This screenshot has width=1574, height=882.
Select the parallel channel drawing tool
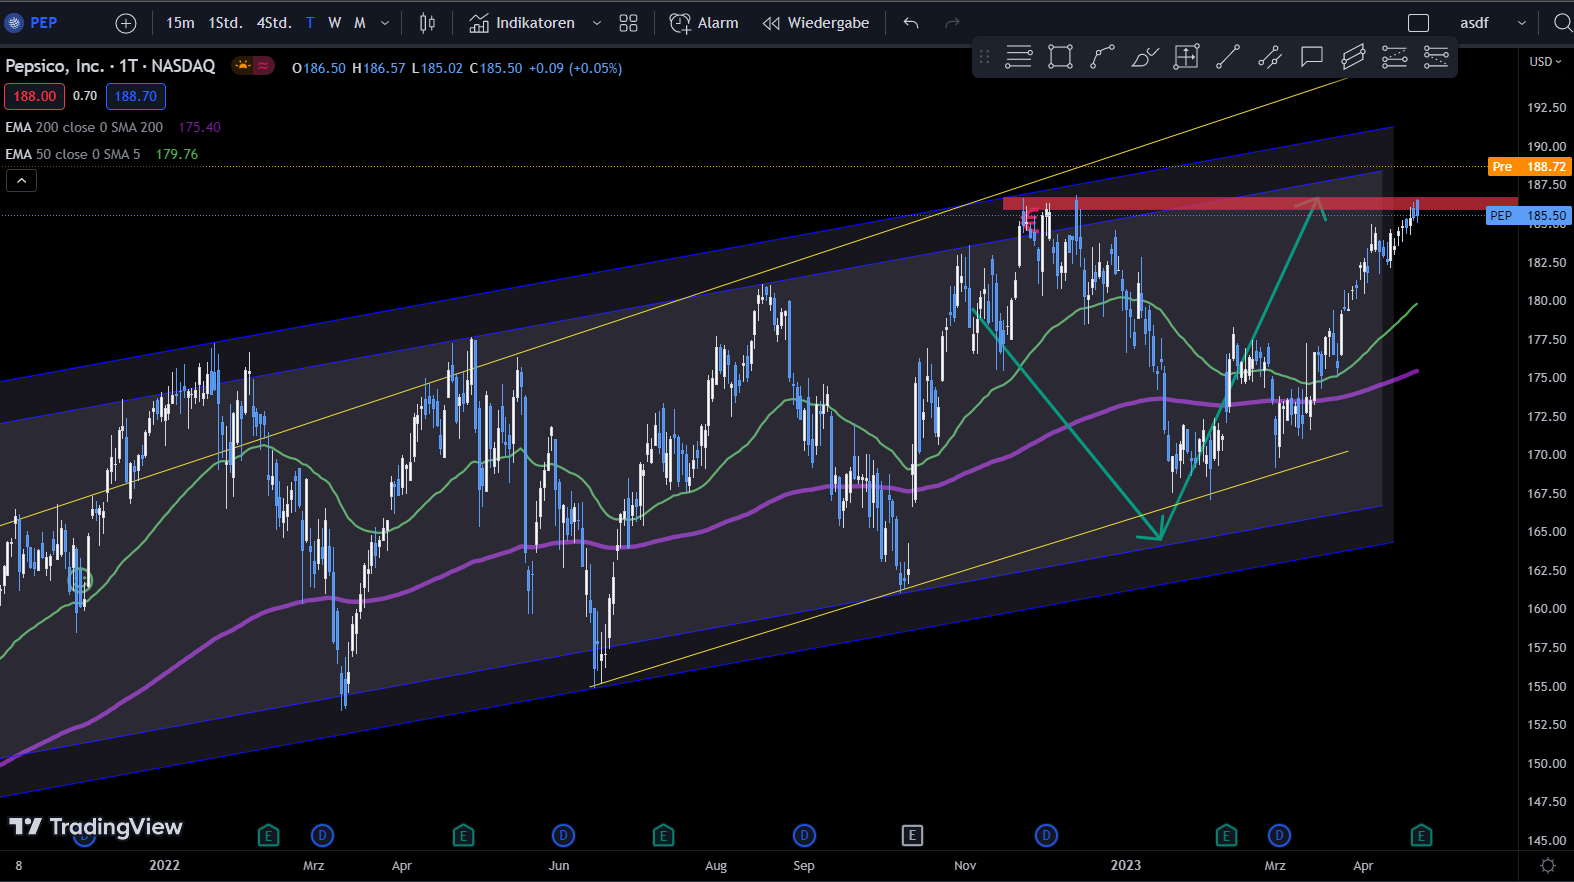1353,57
